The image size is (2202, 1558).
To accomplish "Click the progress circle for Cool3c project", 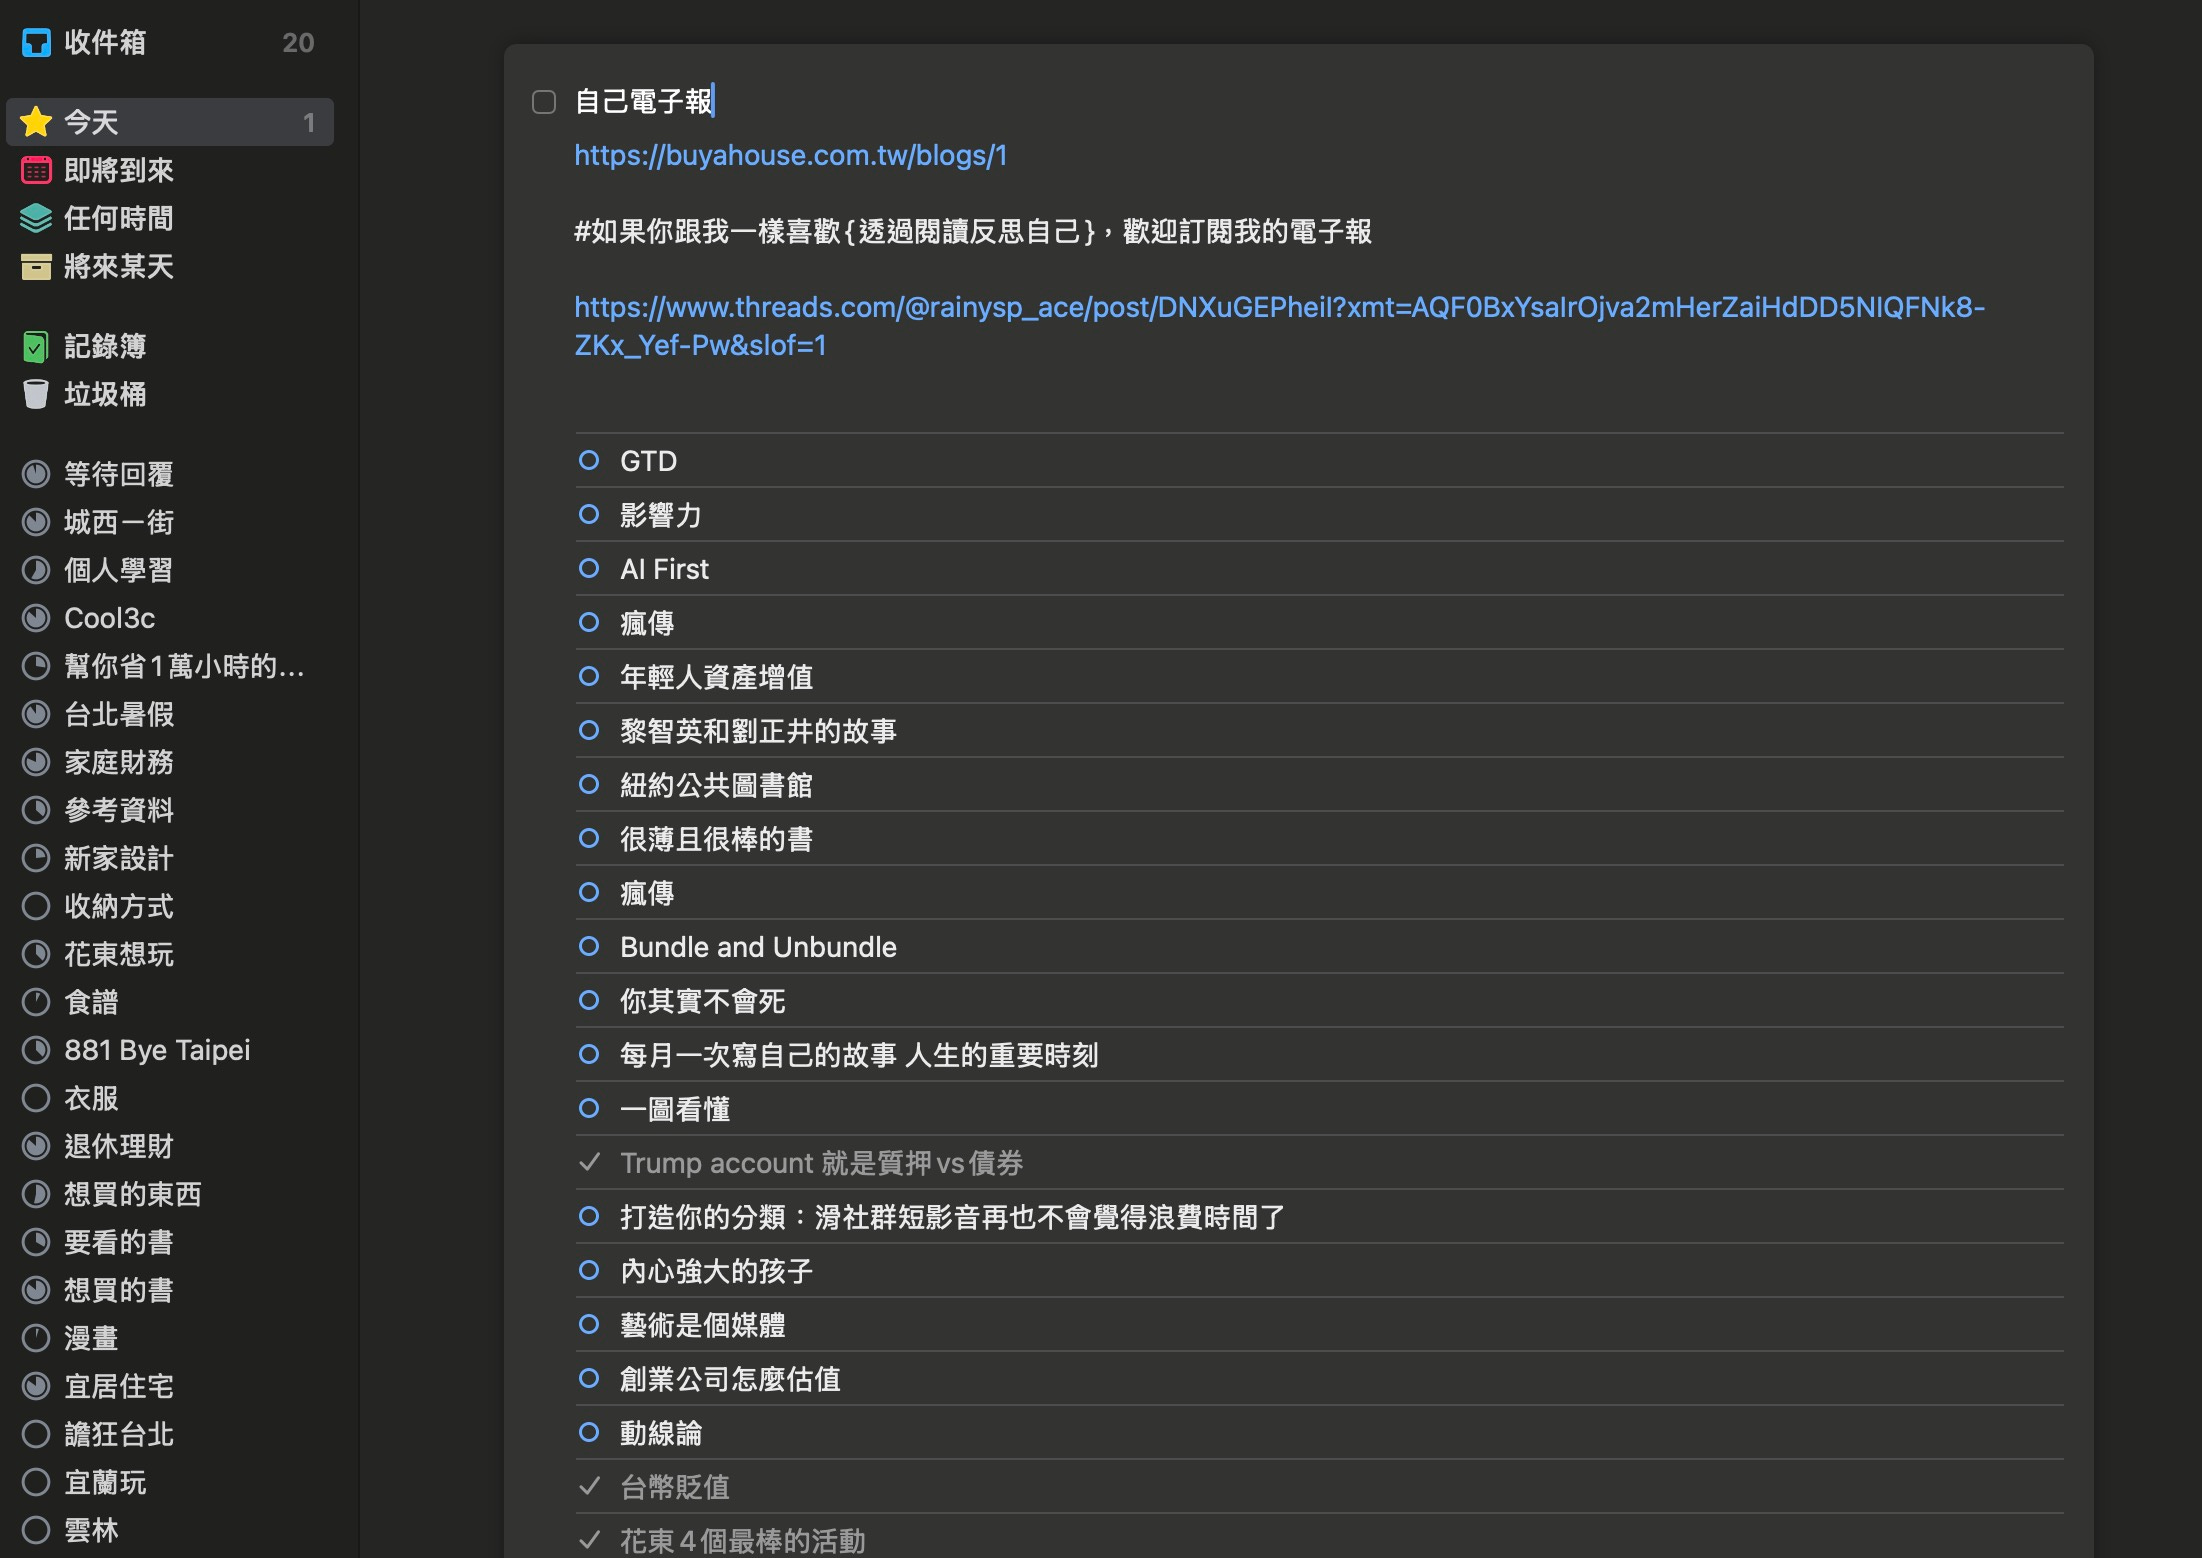I will coord(36,618).
